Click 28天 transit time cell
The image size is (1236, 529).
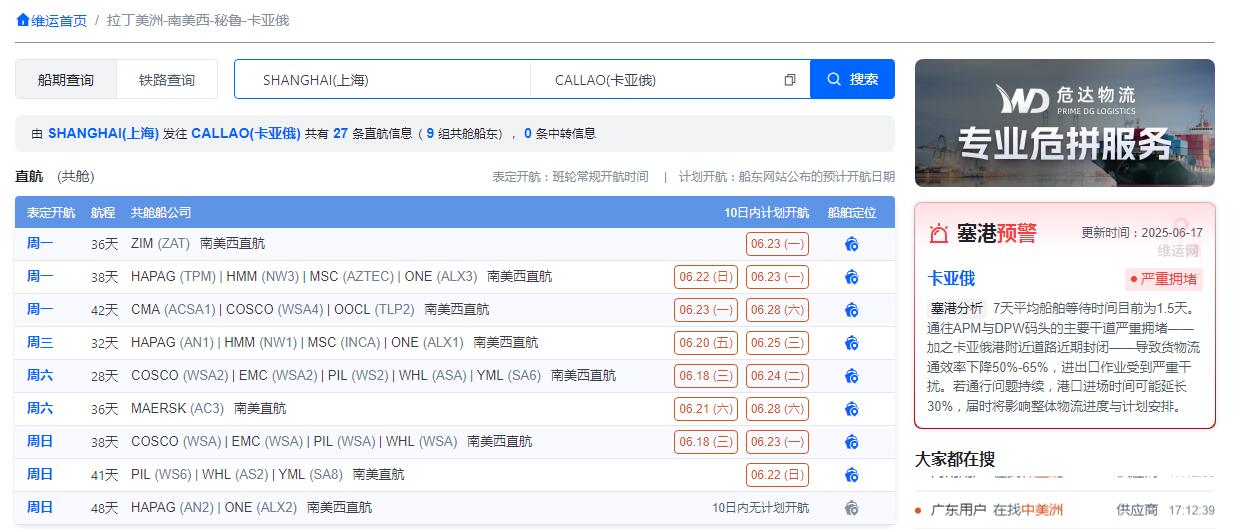104,377
